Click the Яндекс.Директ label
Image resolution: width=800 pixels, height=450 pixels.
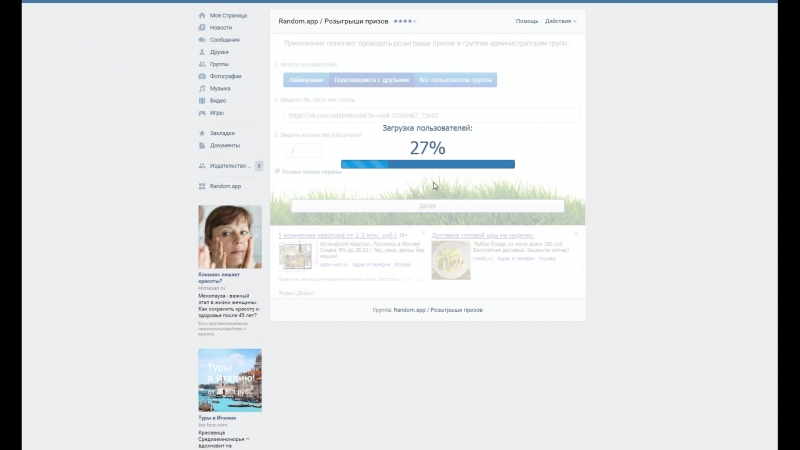(296, 293)
